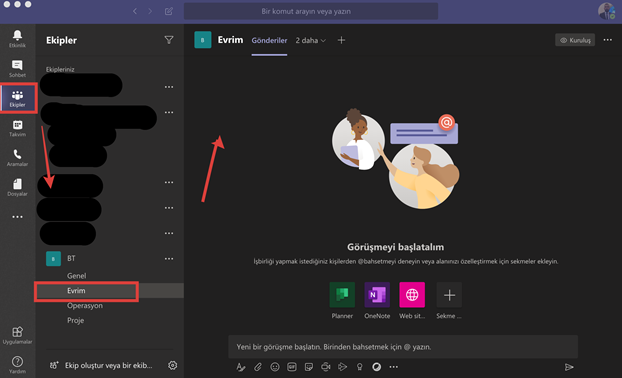Click the Evrim channel title in header
The height and width of the screenshot is (378, 622).
[230, 40]
